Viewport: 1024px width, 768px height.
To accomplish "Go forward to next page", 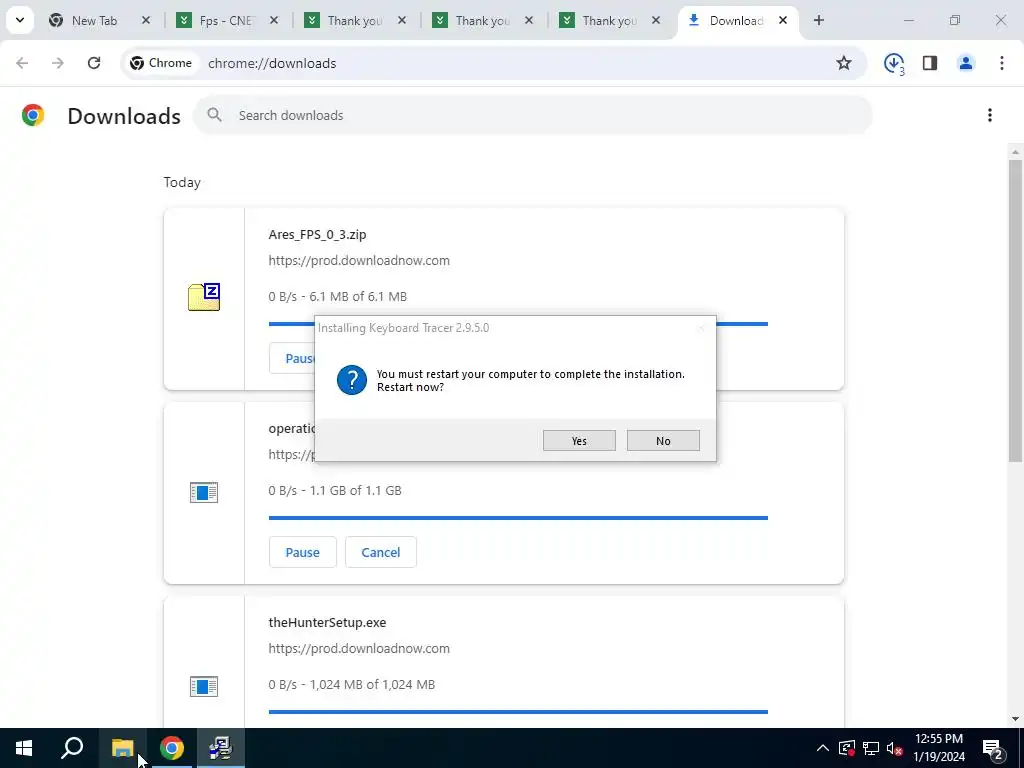I will coord(58,63).
